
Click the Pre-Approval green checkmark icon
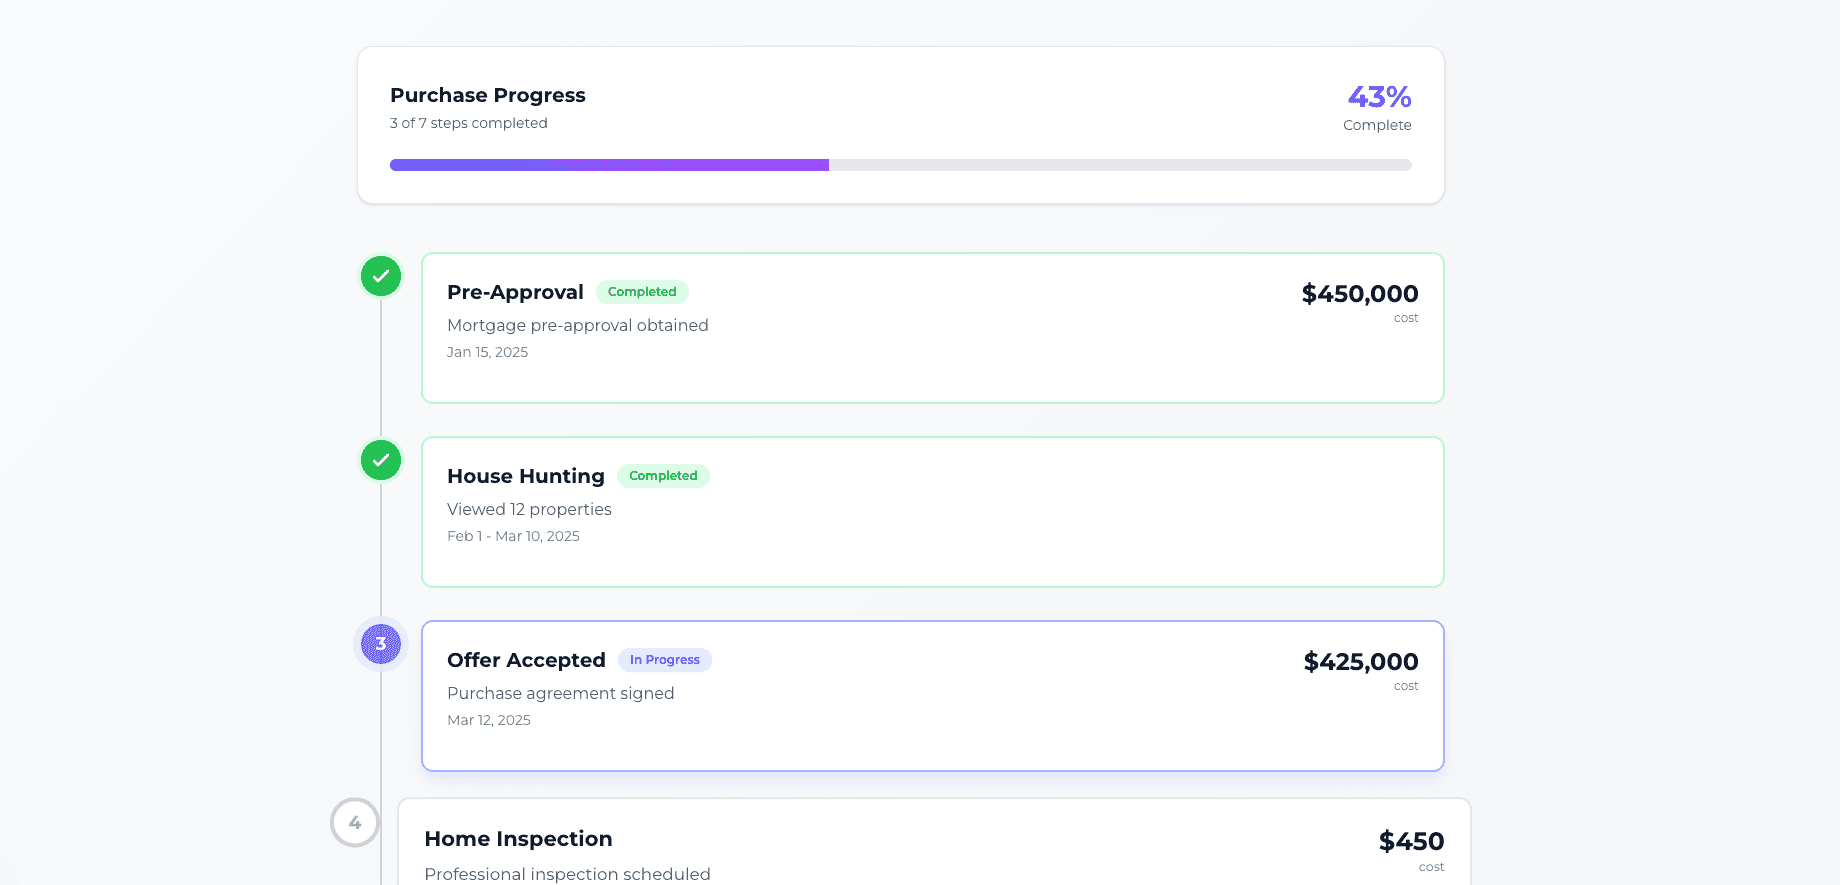(381, 276)
